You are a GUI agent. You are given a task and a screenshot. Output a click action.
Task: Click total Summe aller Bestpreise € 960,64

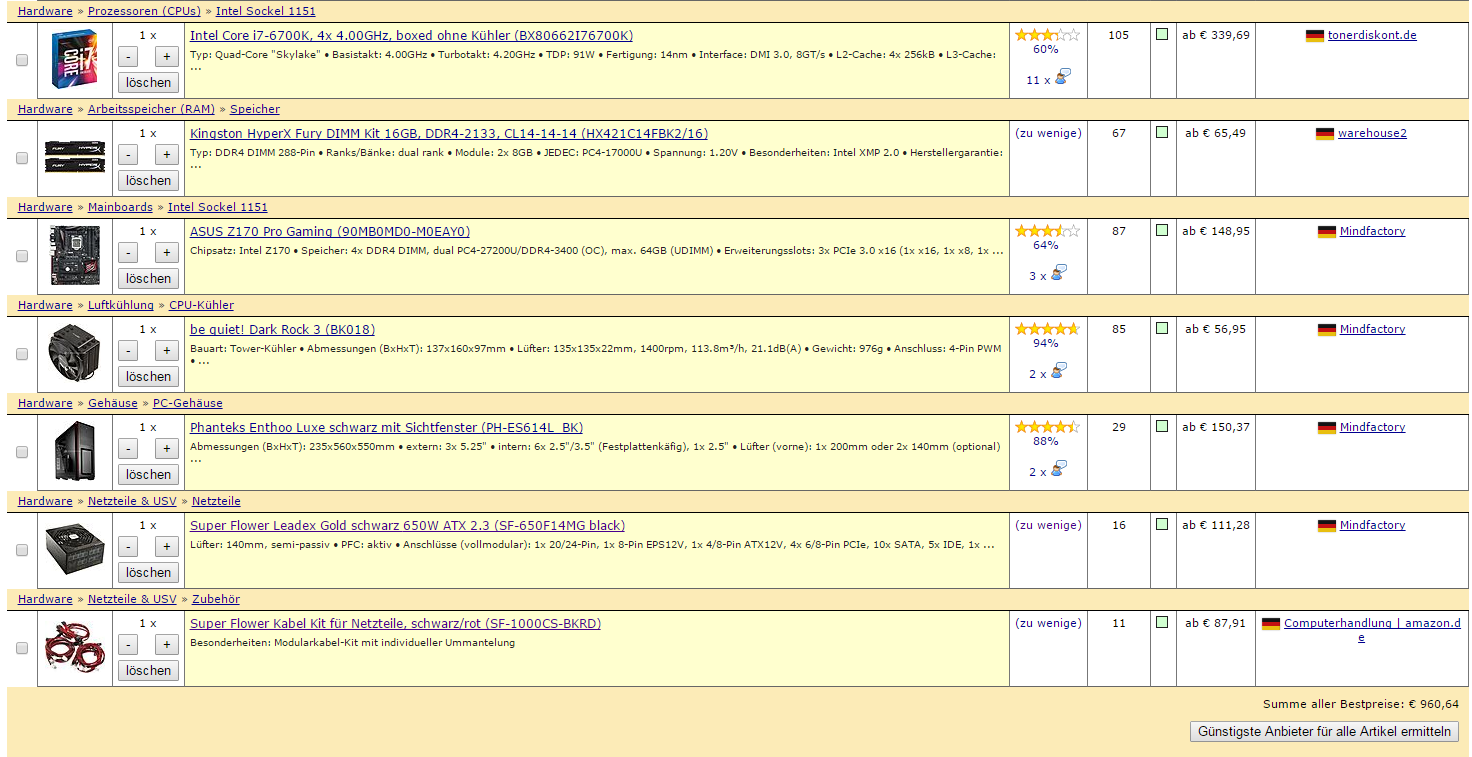click(x=1361, y=704)
